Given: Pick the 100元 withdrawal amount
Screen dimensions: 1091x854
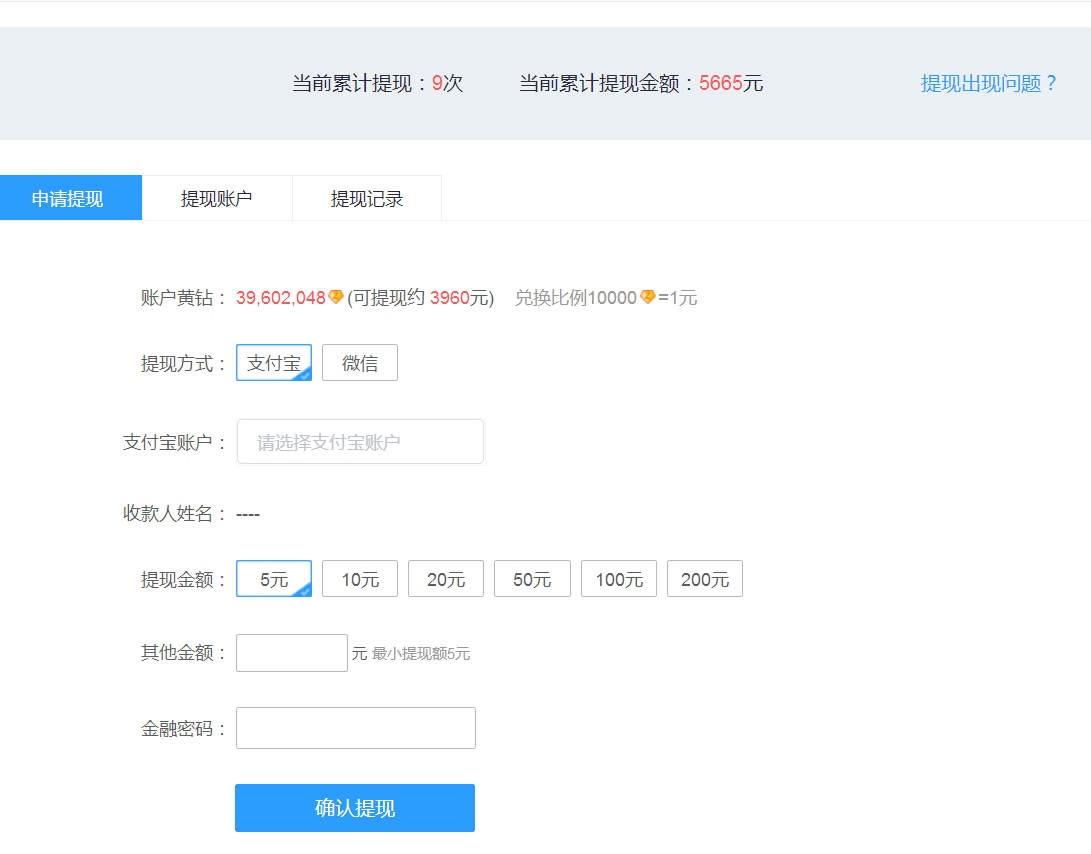Looking at the screenshot, I should (x=619, y=579).
